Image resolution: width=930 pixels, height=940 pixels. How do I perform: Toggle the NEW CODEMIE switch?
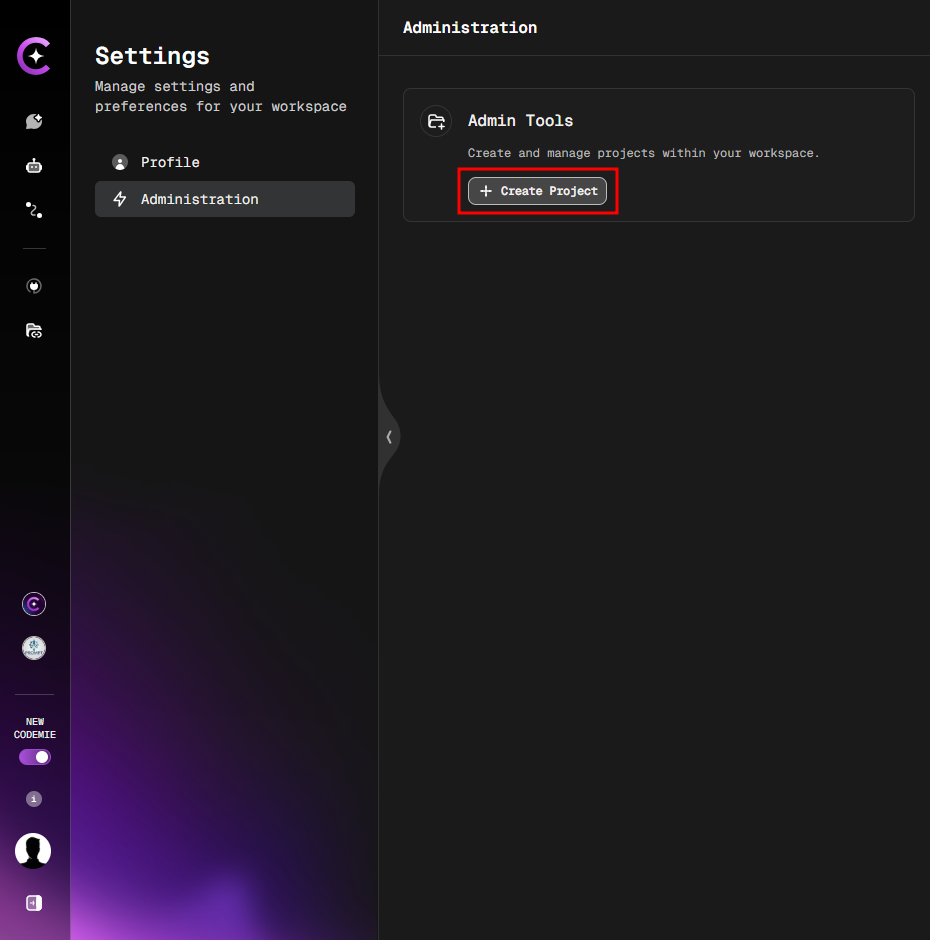pos(34,757)
